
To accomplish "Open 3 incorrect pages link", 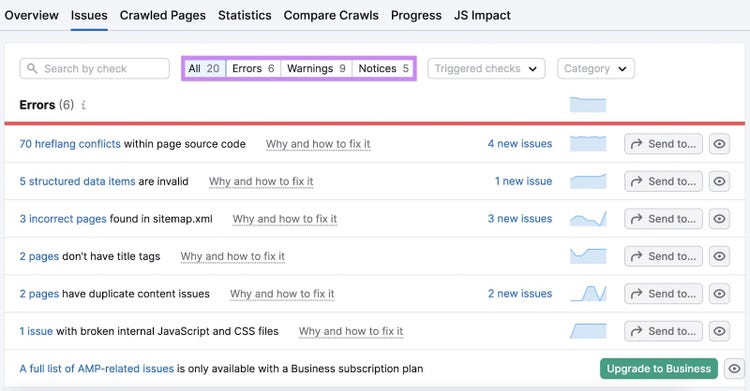I will coord(63,219).
